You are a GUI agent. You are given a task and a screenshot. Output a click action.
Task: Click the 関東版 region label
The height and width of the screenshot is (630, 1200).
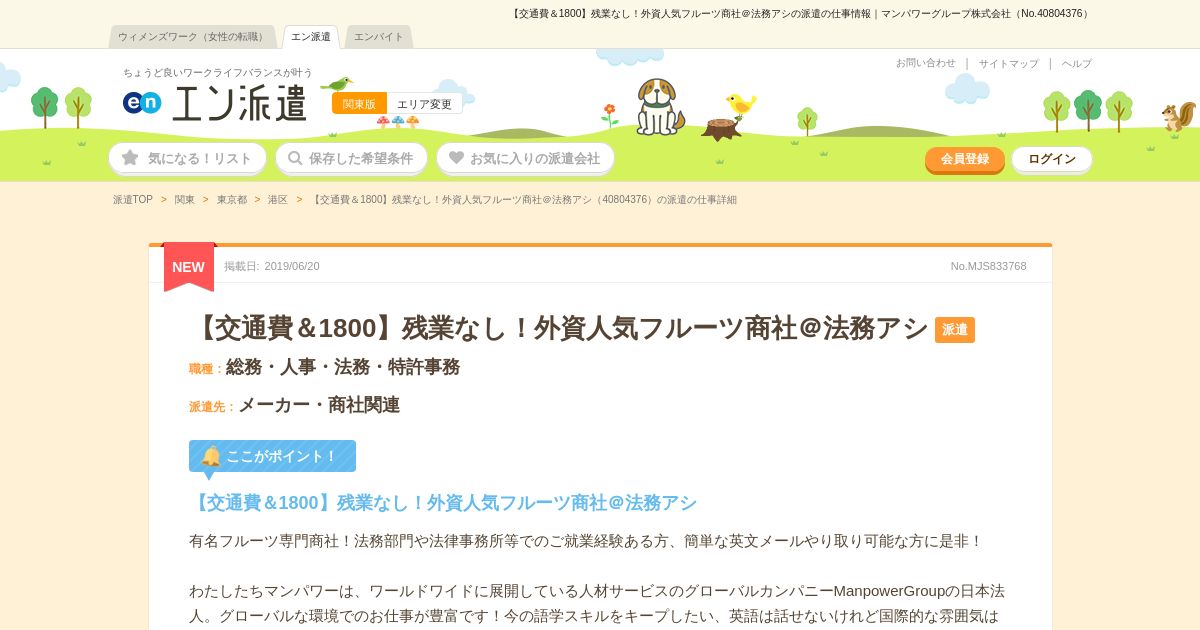coord(359,104)
